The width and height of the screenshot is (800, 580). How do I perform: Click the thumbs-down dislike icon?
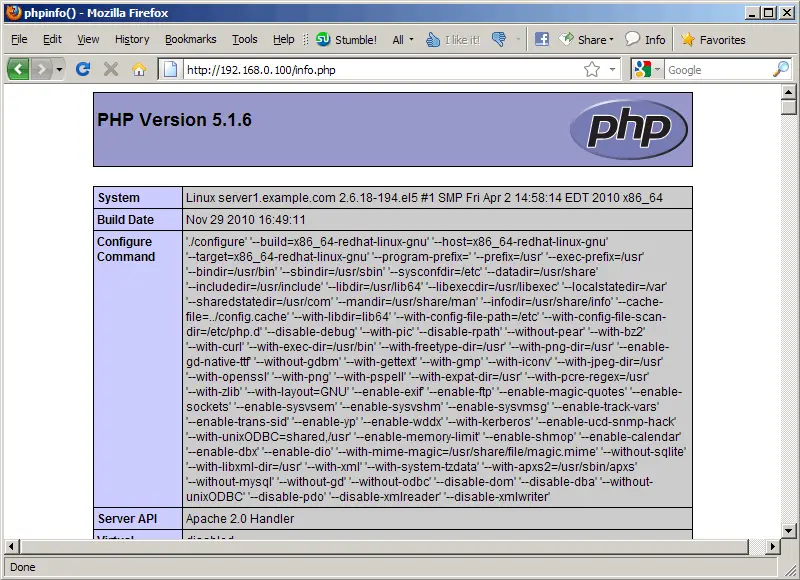(499, 39)
